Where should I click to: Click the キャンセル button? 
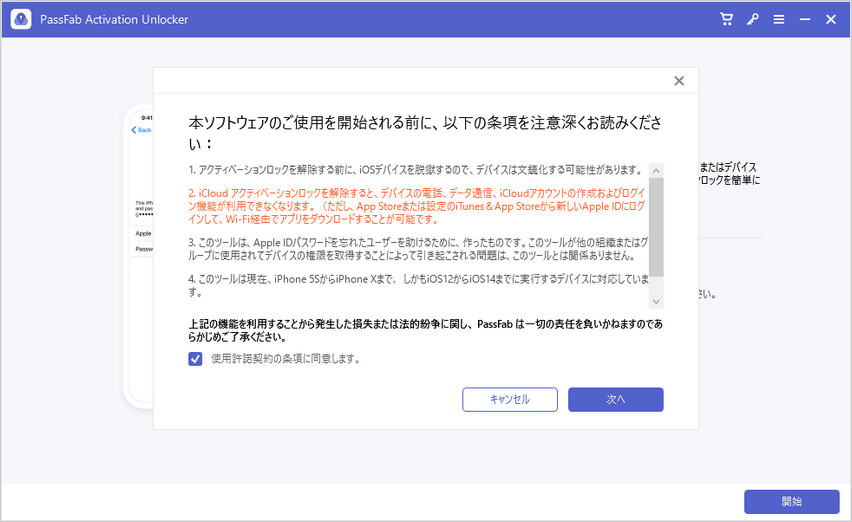[509, 399]
